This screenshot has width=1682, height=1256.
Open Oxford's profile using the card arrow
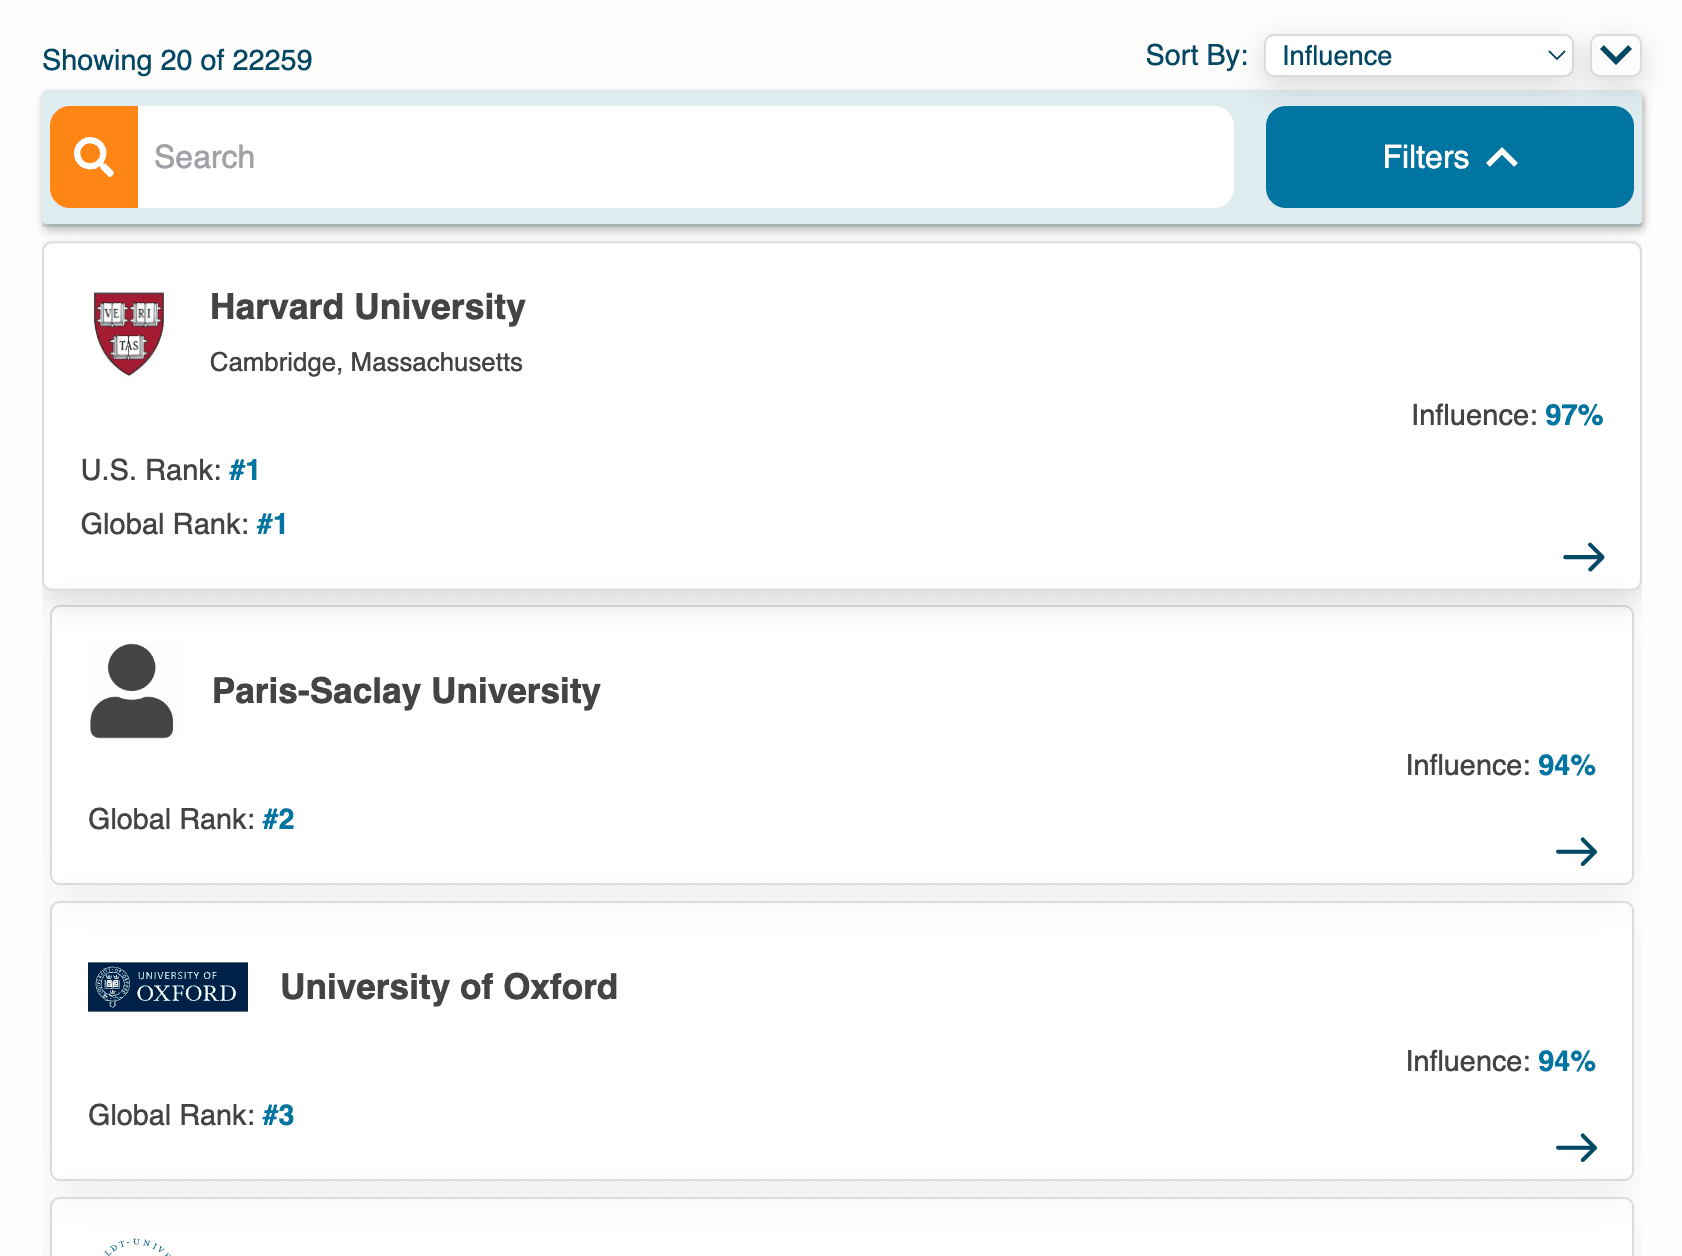[x=1578, y=1148]
